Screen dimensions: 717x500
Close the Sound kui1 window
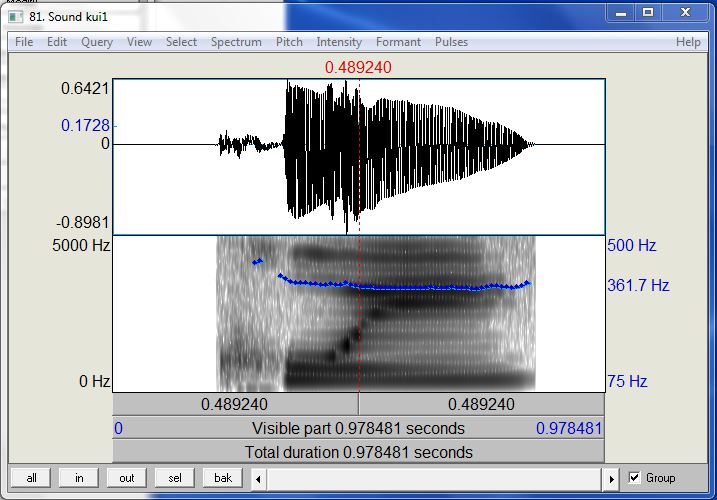[x=685, y=13]
